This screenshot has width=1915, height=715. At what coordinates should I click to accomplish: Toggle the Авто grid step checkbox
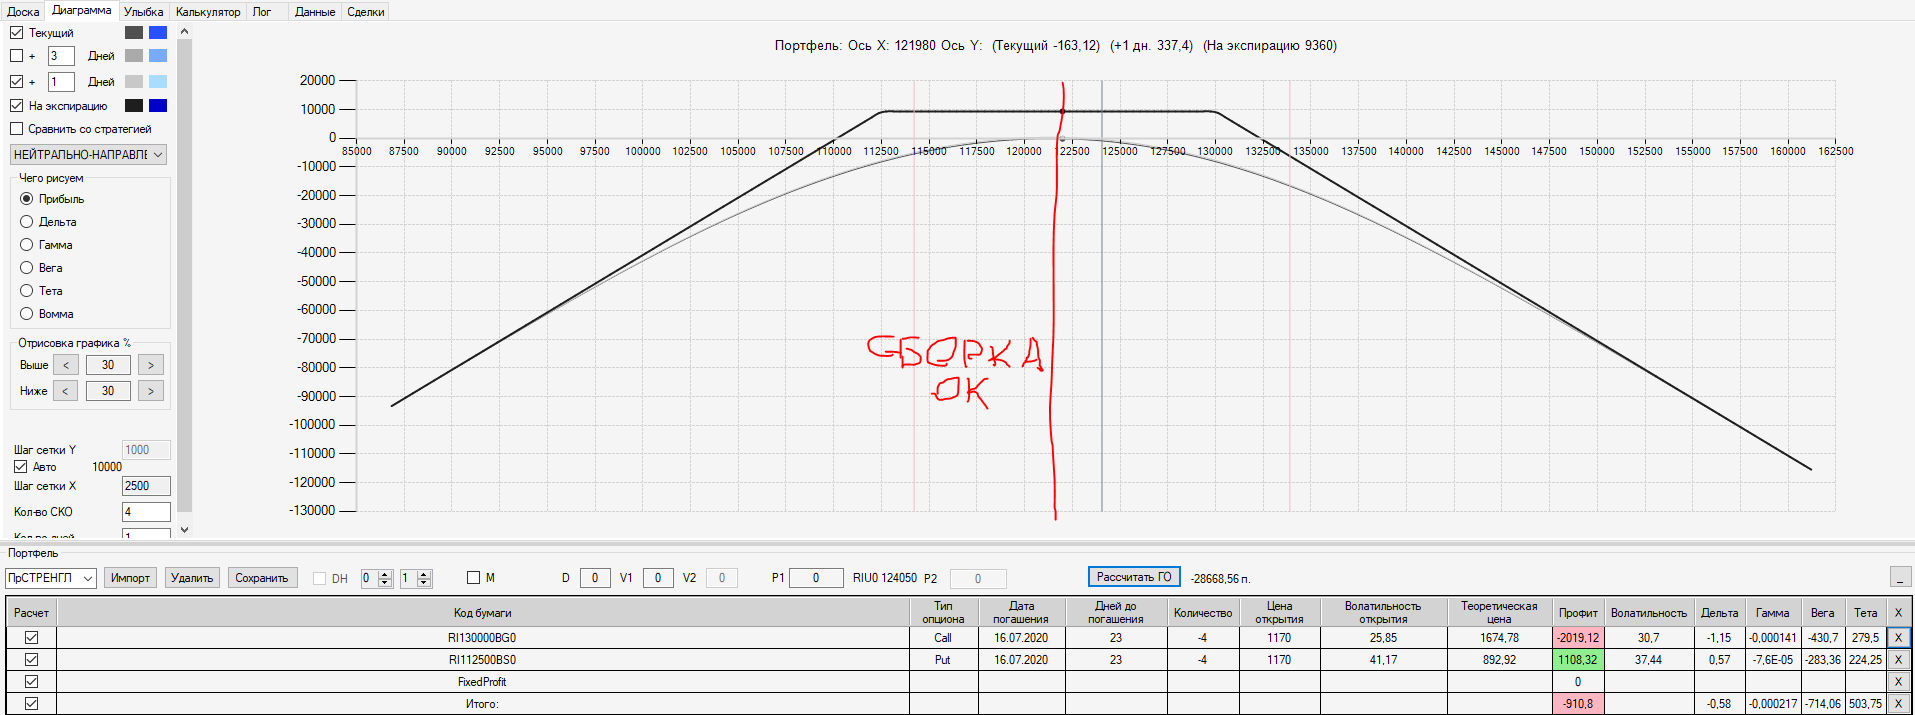tap(20, 467)
